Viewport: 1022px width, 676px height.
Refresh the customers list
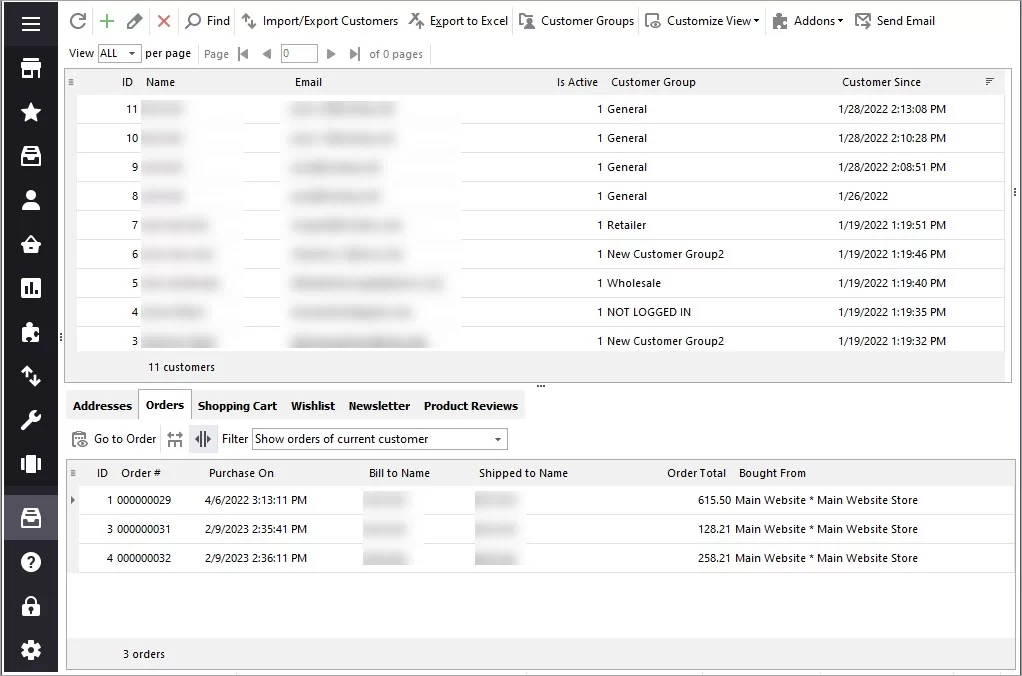(x=78, y=21)
